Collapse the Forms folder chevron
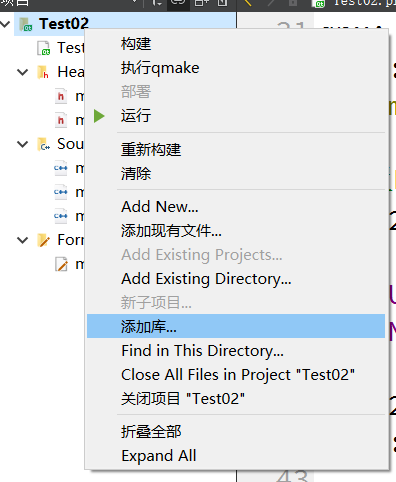Image resolution: width=396 pixels, height=482 pixels. coord(22,240)
